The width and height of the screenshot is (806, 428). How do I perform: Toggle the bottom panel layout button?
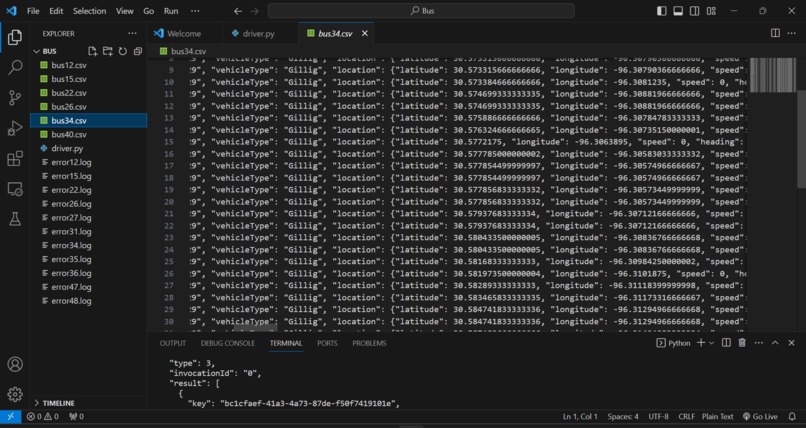coord(678,11)
